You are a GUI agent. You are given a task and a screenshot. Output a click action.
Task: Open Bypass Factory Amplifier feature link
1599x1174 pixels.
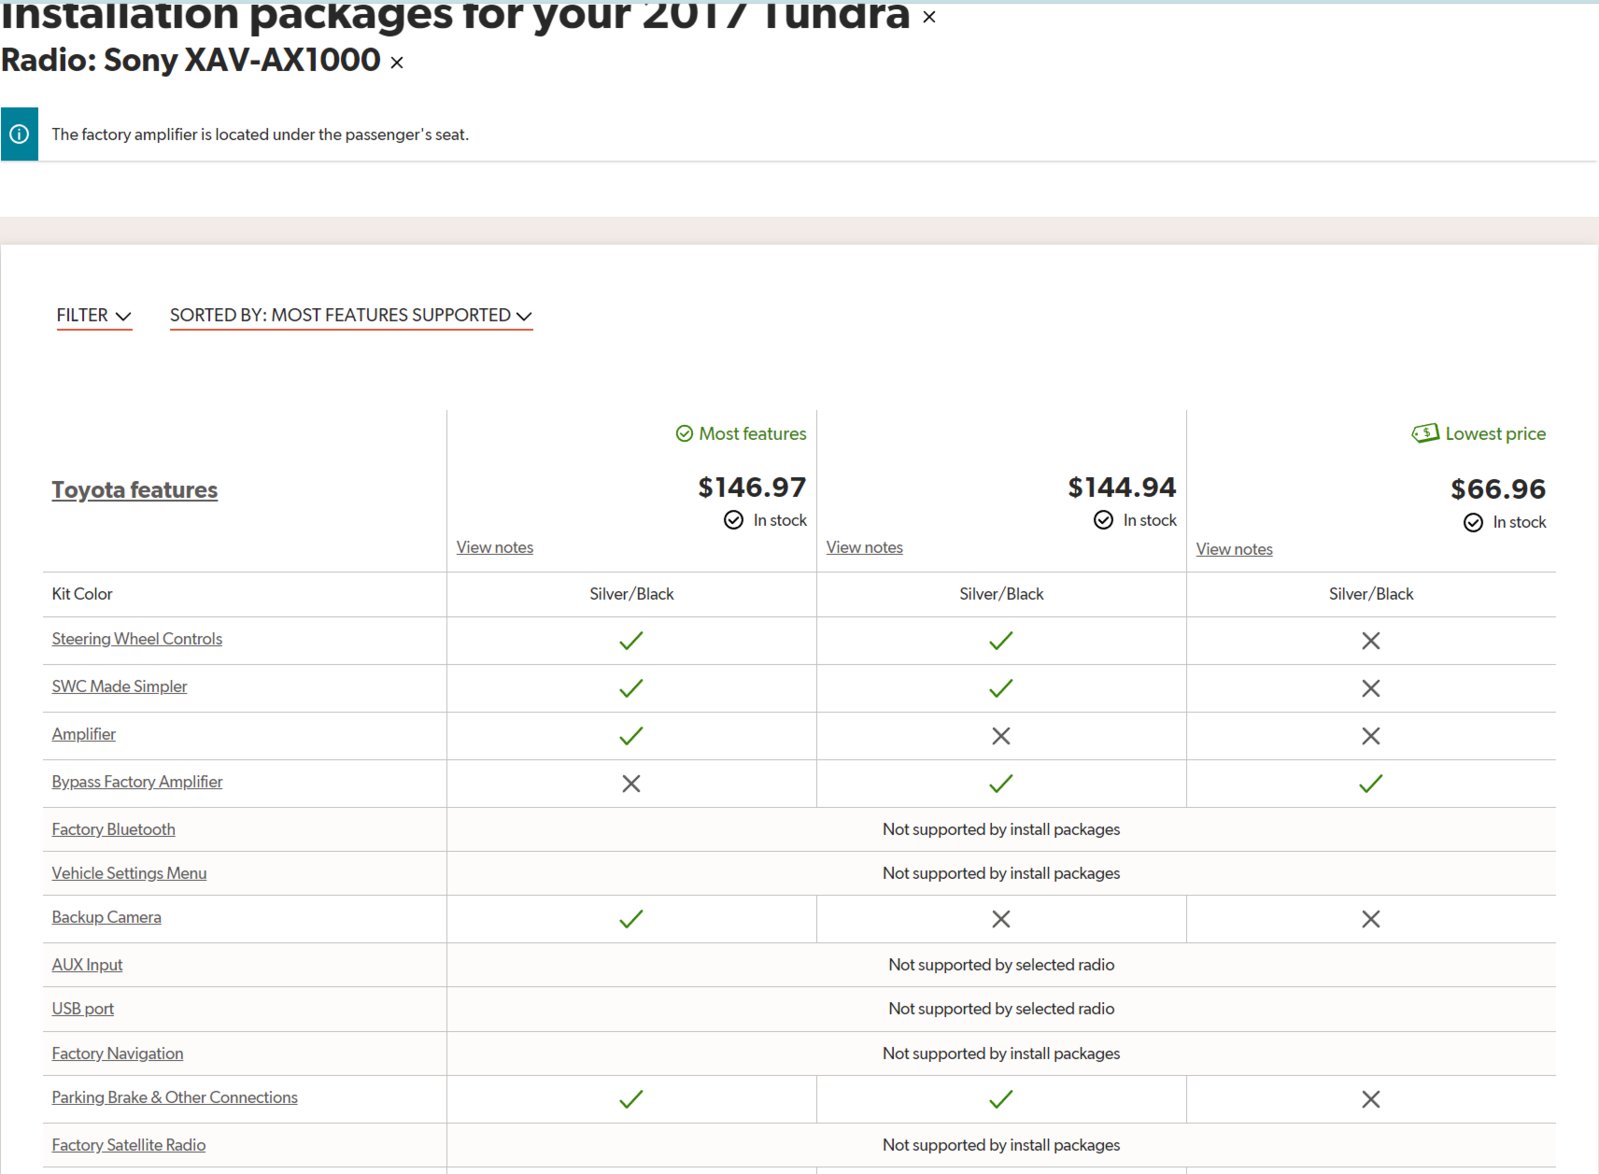point(137,782)
